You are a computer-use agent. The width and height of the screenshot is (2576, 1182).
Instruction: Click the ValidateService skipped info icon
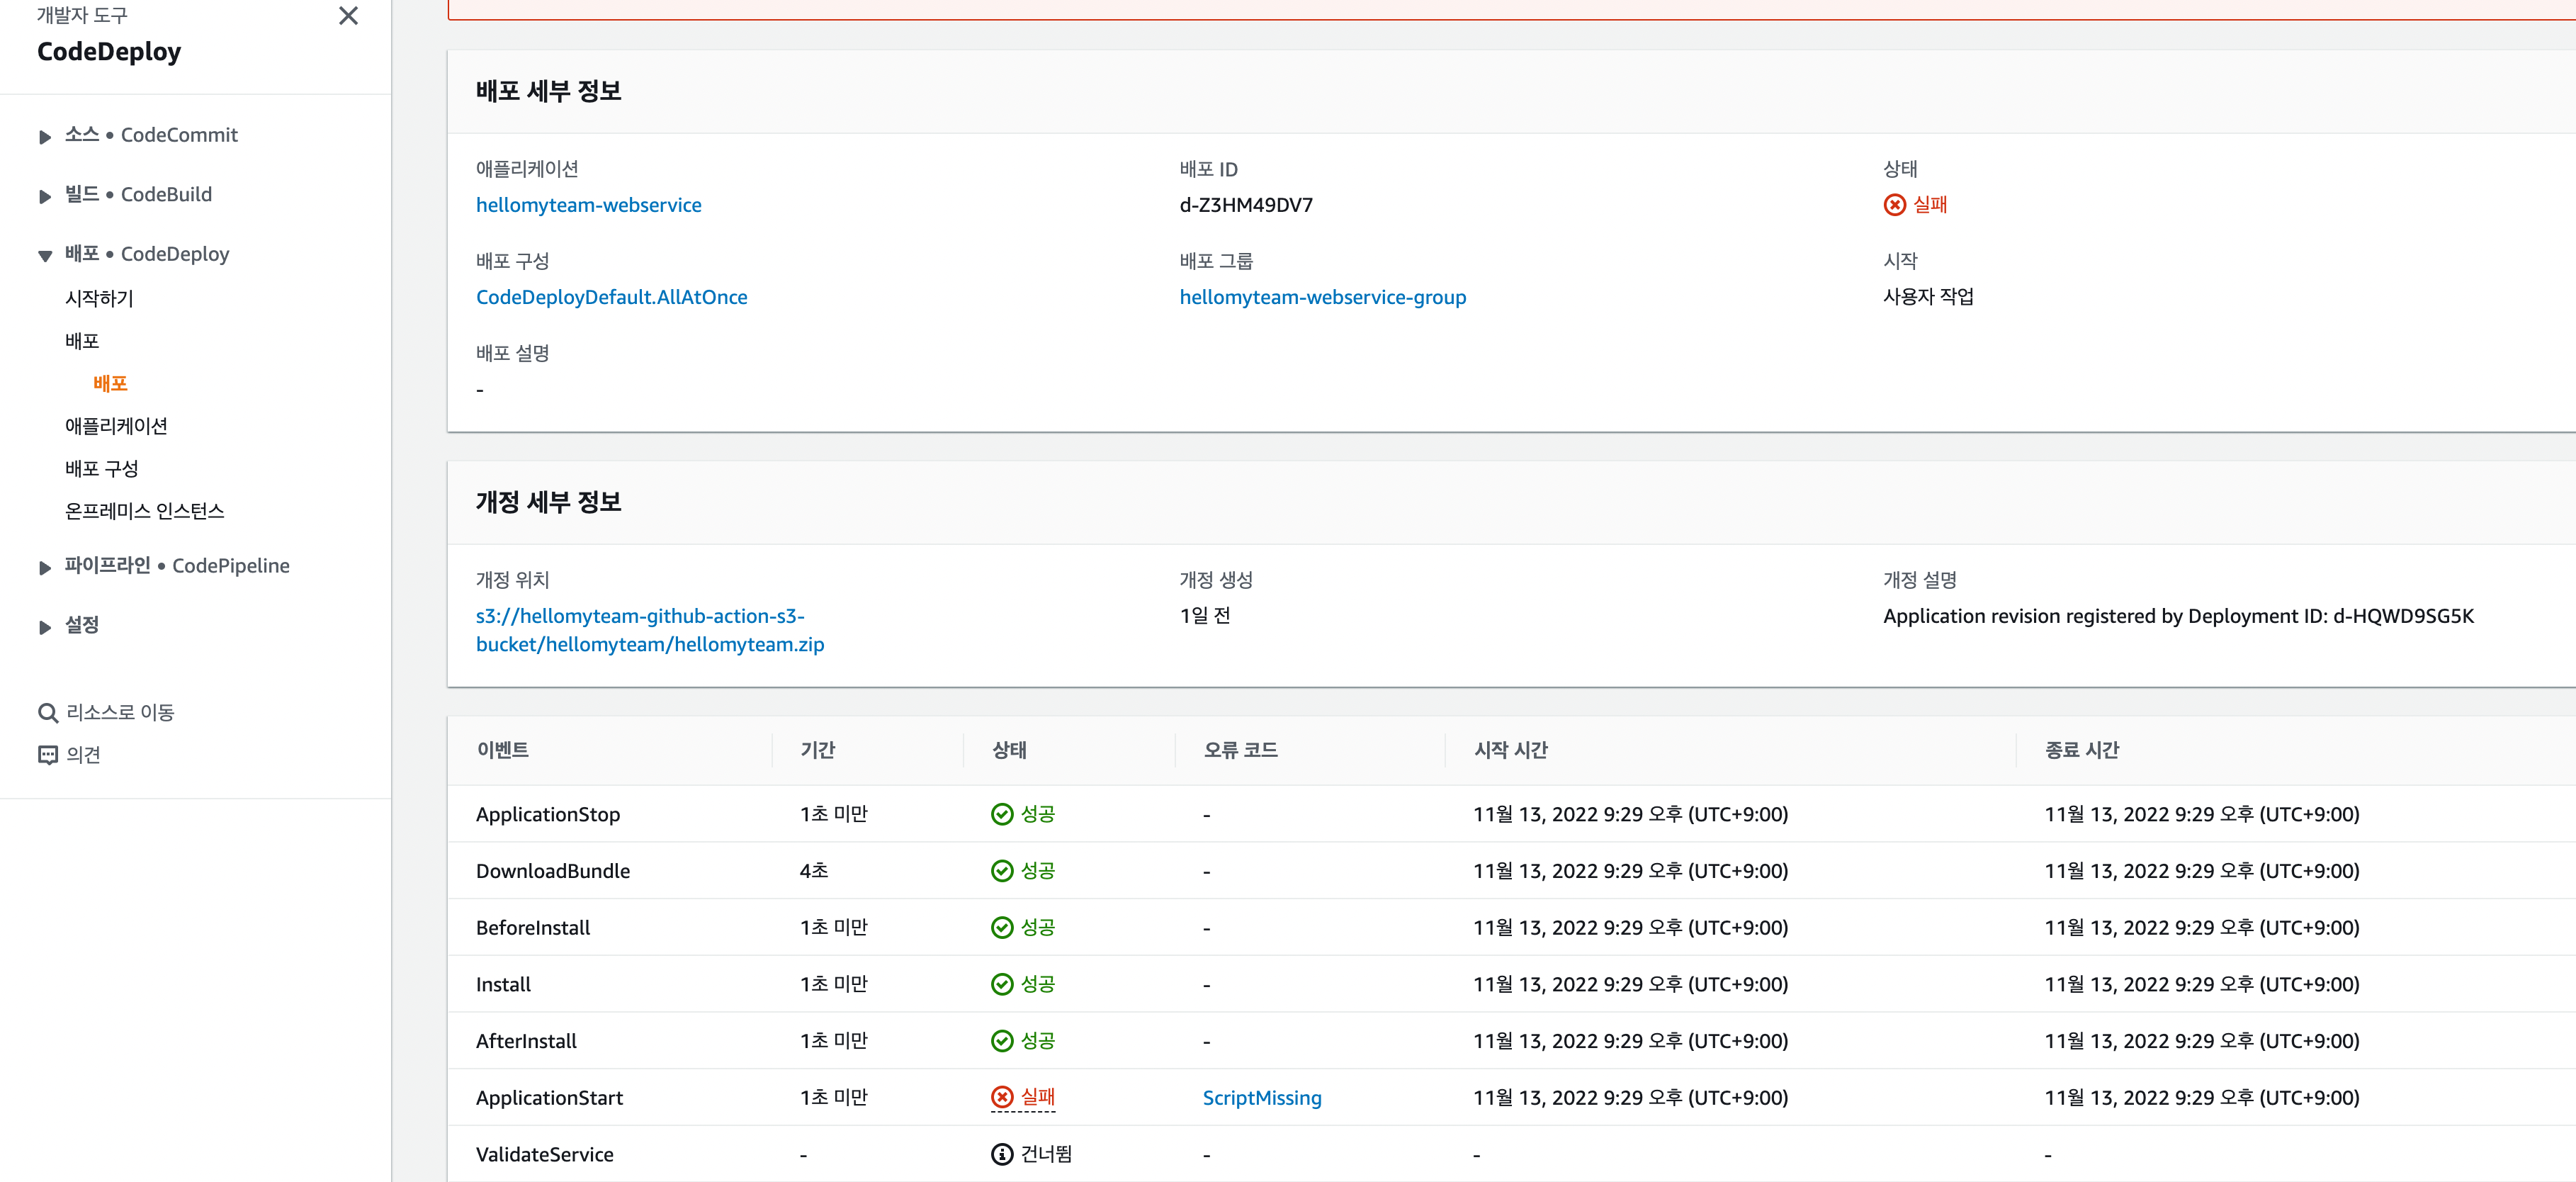[1001, 1155]
